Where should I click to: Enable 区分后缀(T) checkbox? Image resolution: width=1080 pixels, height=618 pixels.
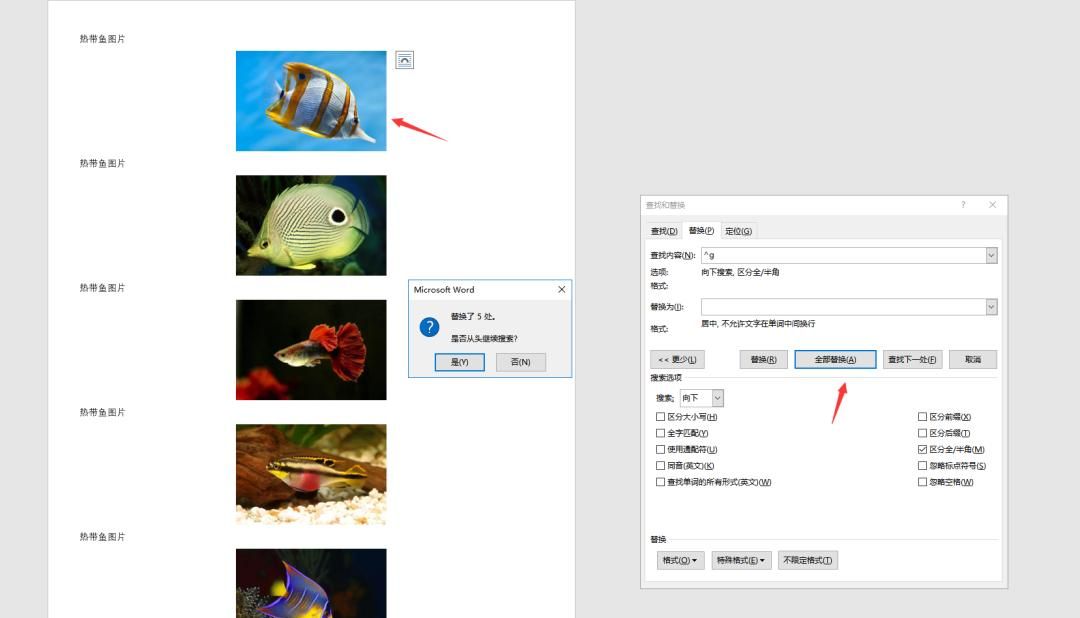[x=922, y=433]
